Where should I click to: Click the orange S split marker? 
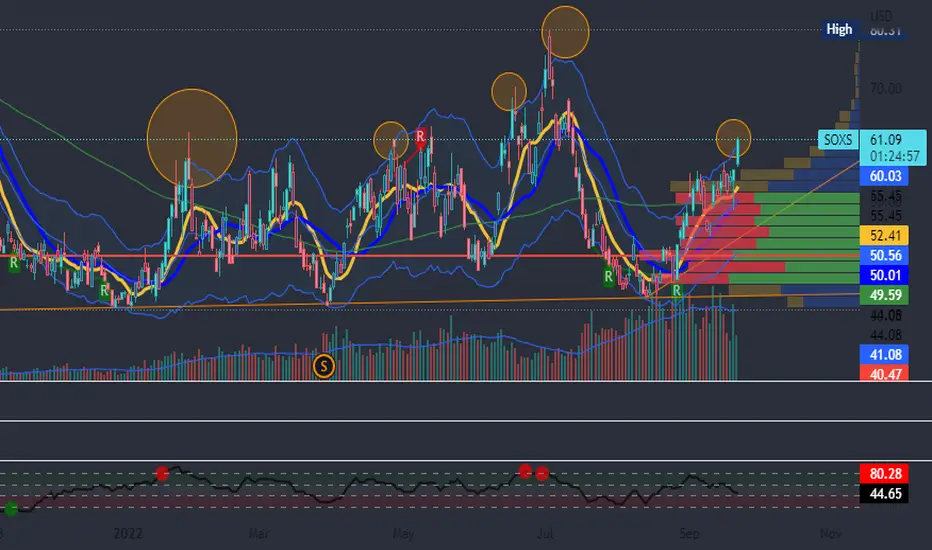(x=323, y=366)
